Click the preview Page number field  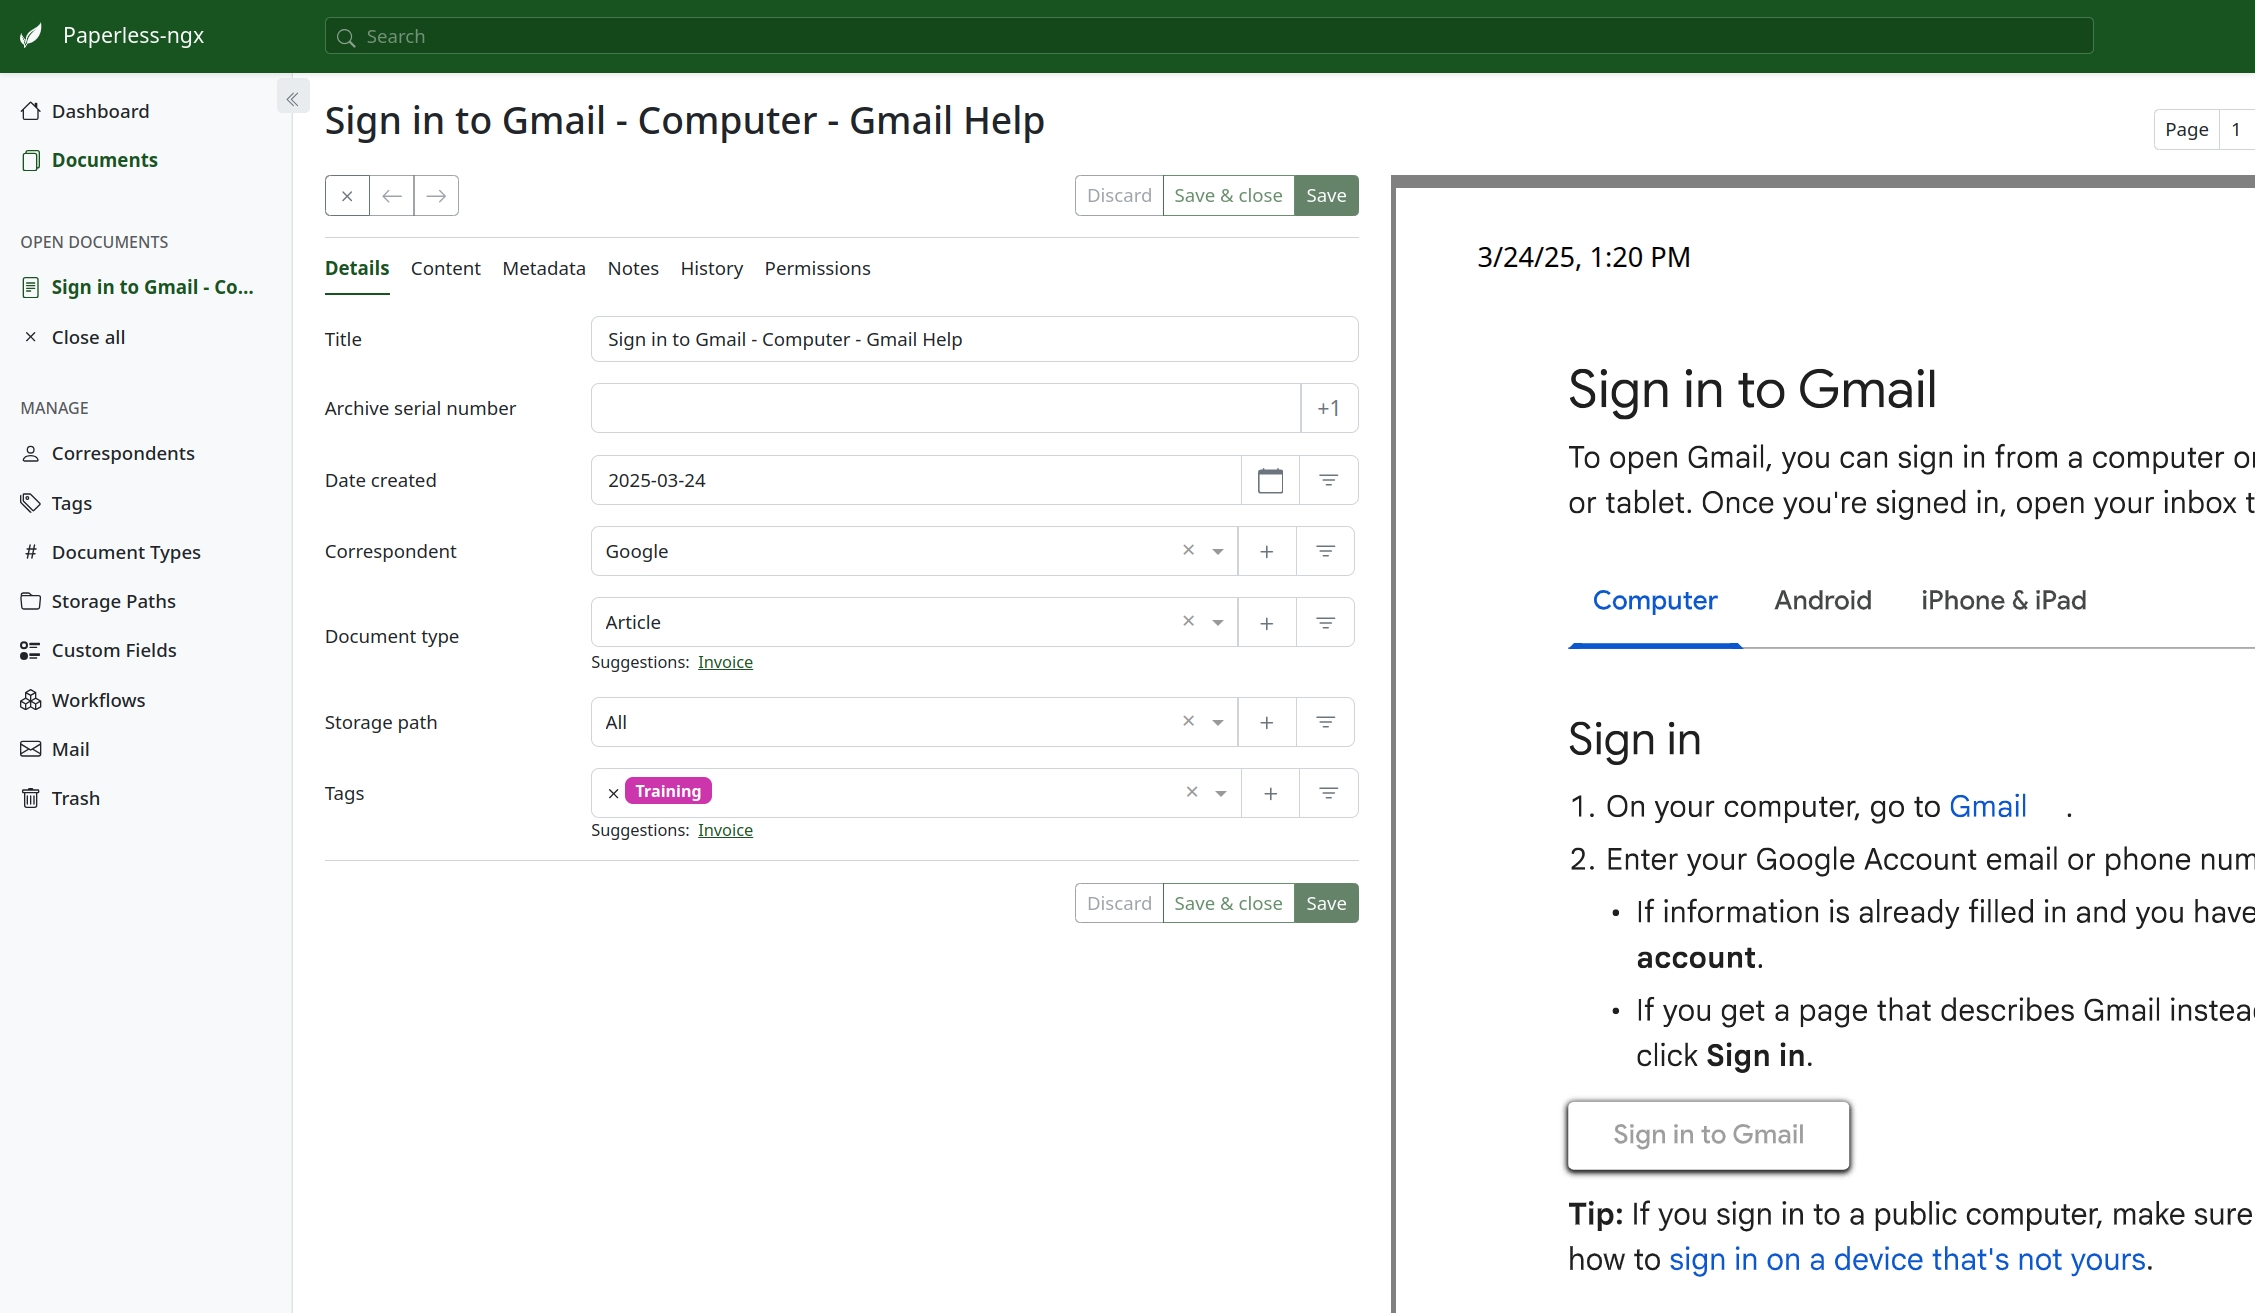[x=2237, y=130]
